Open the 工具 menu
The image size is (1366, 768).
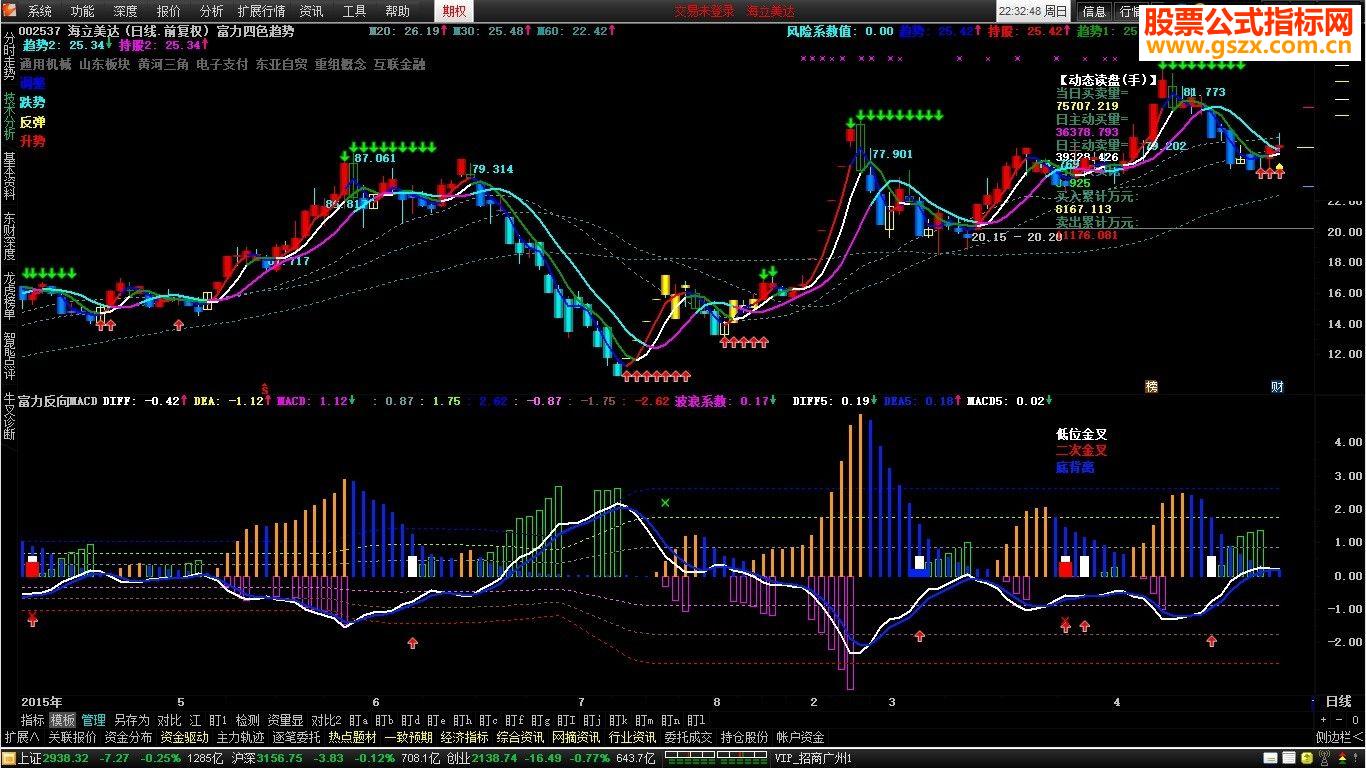354,11
